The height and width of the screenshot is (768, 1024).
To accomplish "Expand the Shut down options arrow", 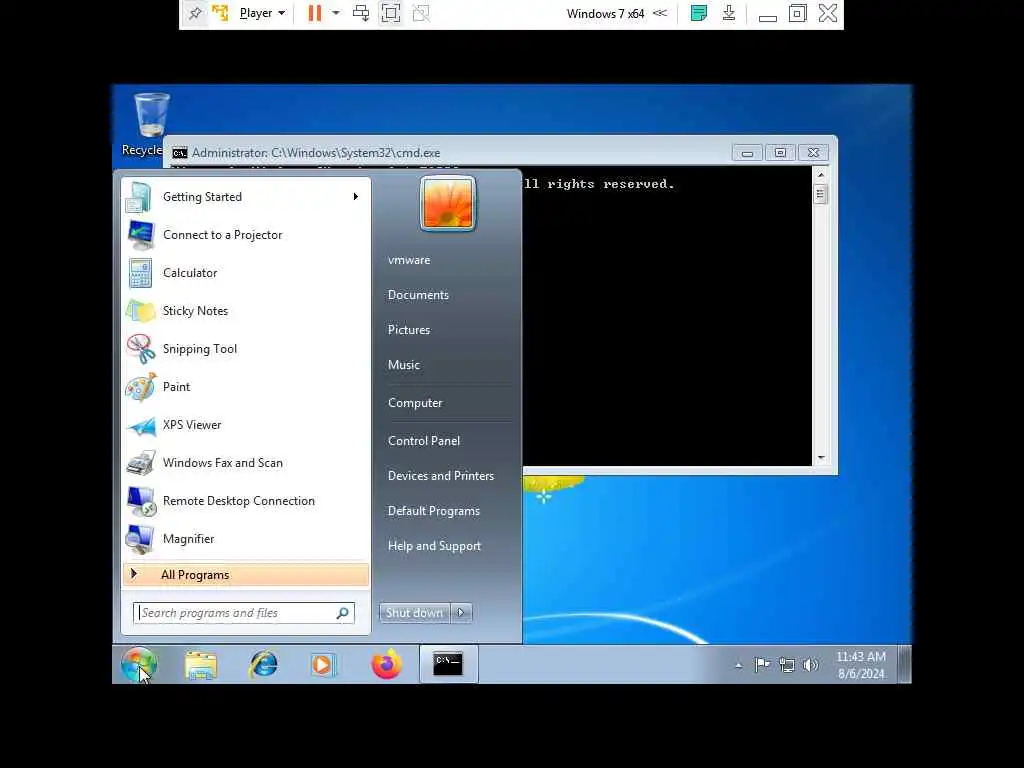I will point(461,613).
